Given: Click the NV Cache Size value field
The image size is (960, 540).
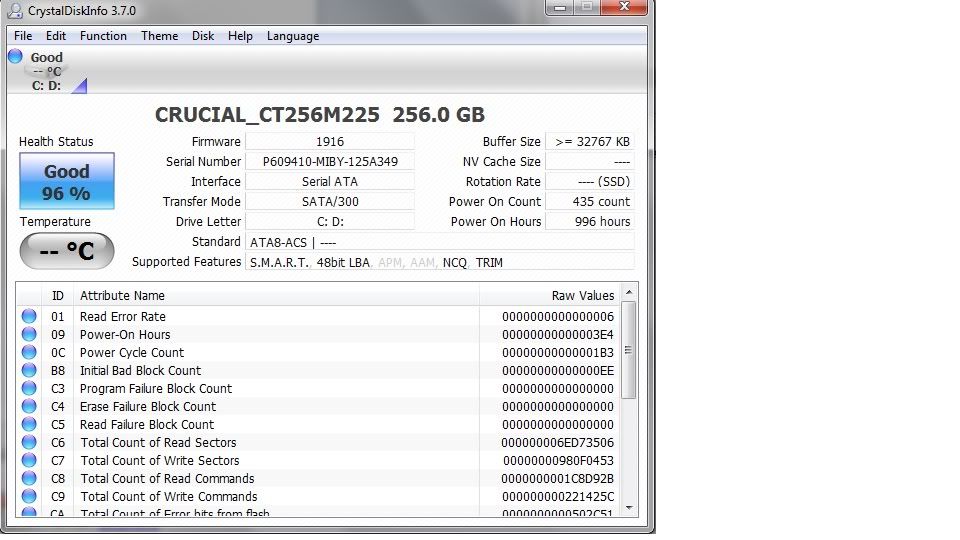Looking at the screenshot, I should 590,162.
